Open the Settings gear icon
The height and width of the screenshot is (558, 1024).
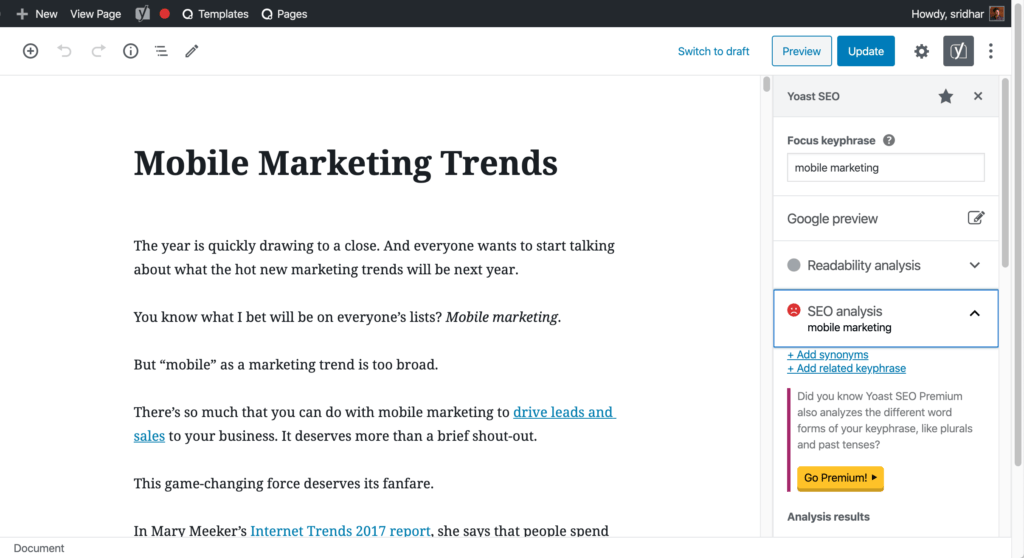[921, 51]
